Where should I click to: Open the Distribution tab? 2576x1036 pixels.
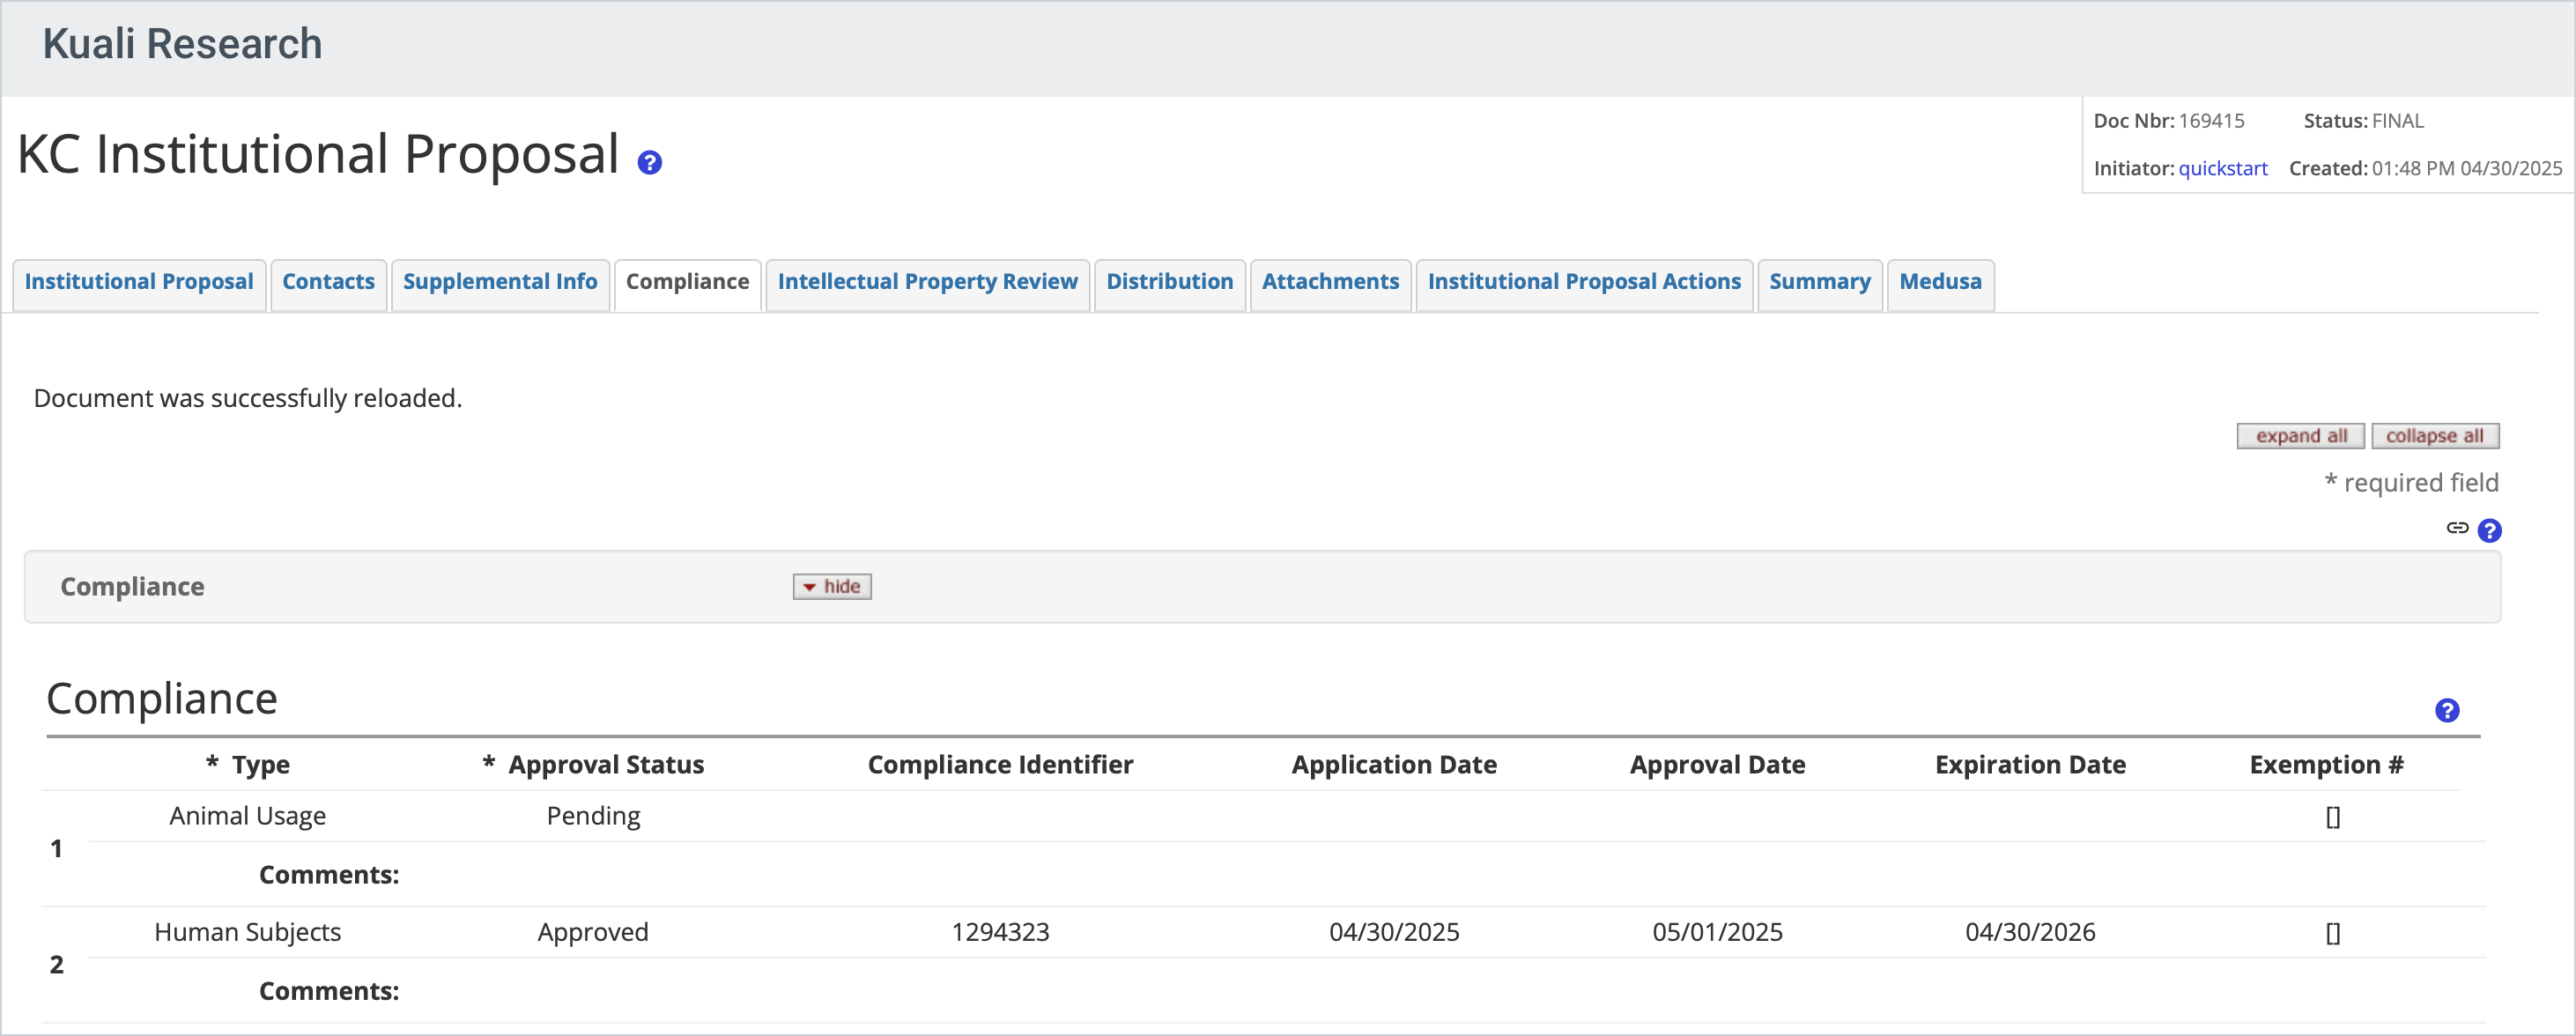coord(1169,282)
